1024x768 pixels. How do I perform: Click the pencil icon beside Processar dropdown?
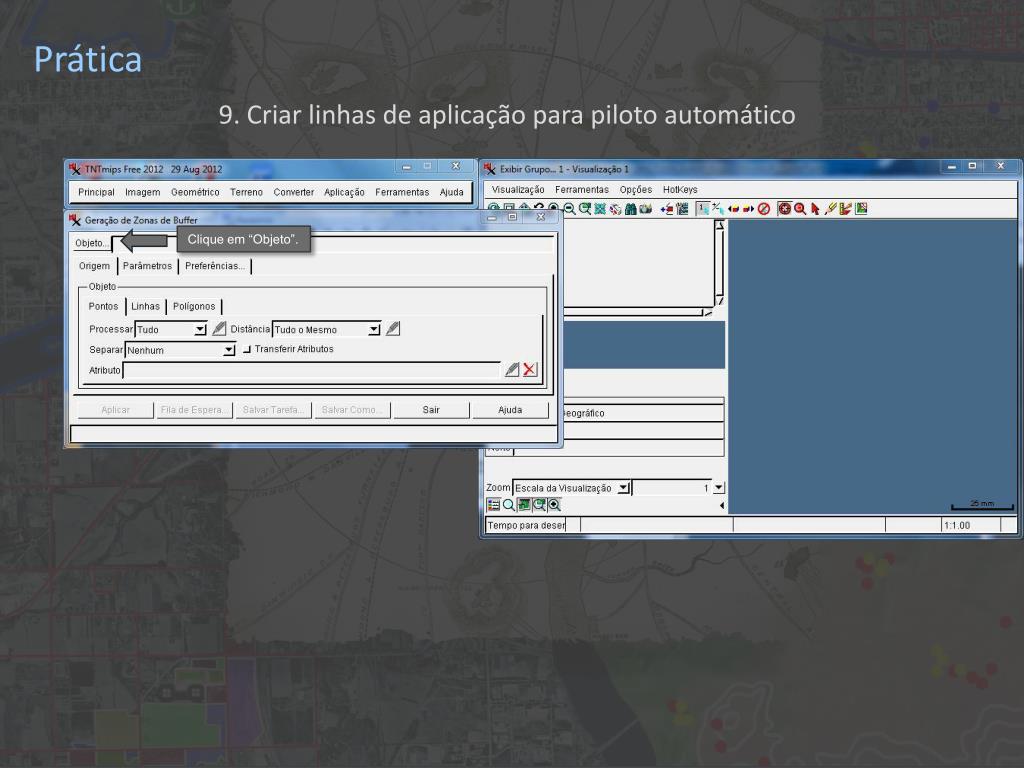tap(219, 328)
